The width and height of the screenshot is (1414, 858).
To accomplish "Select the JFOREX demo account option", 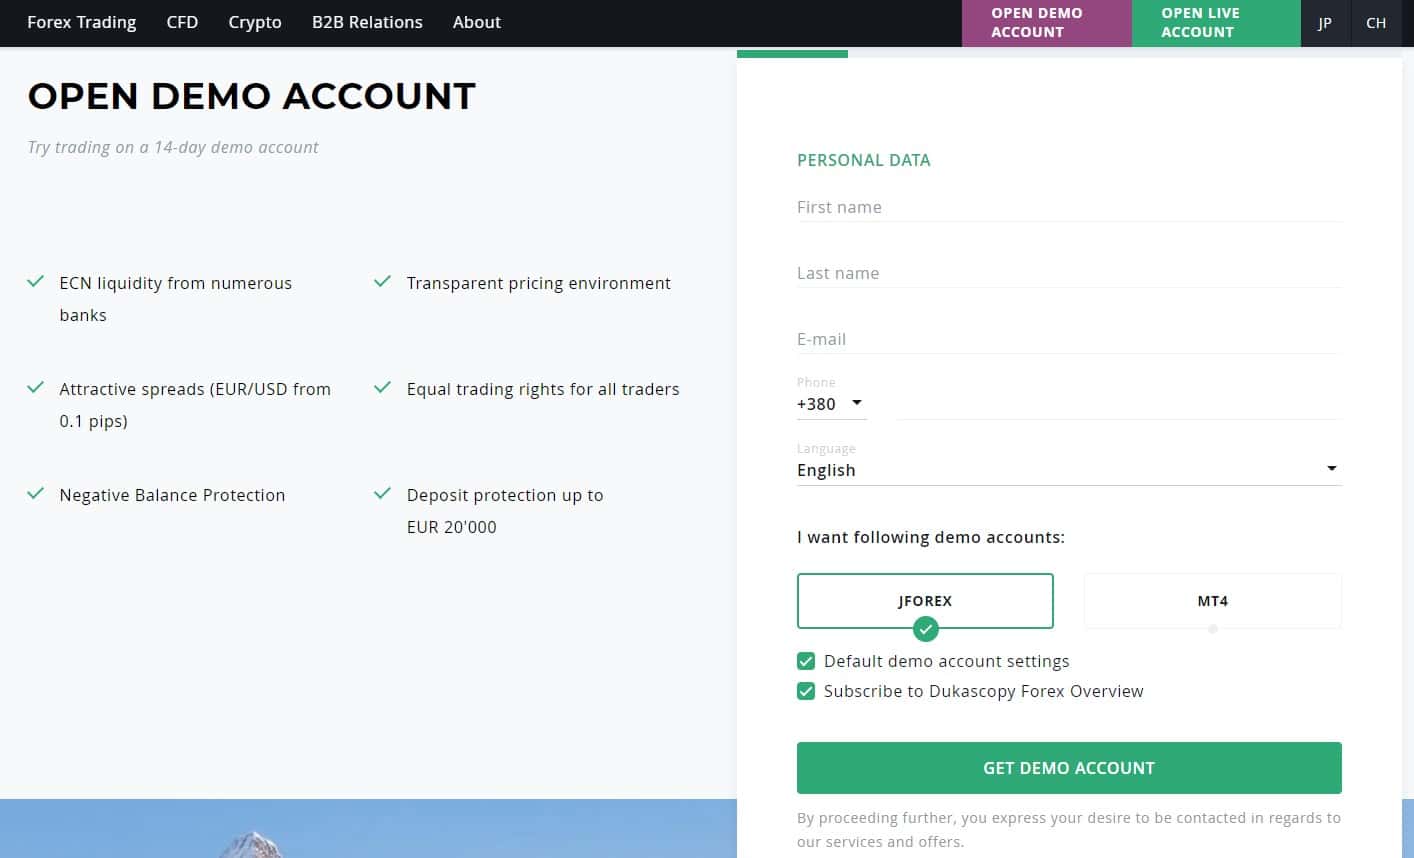I will click(925, 601).
